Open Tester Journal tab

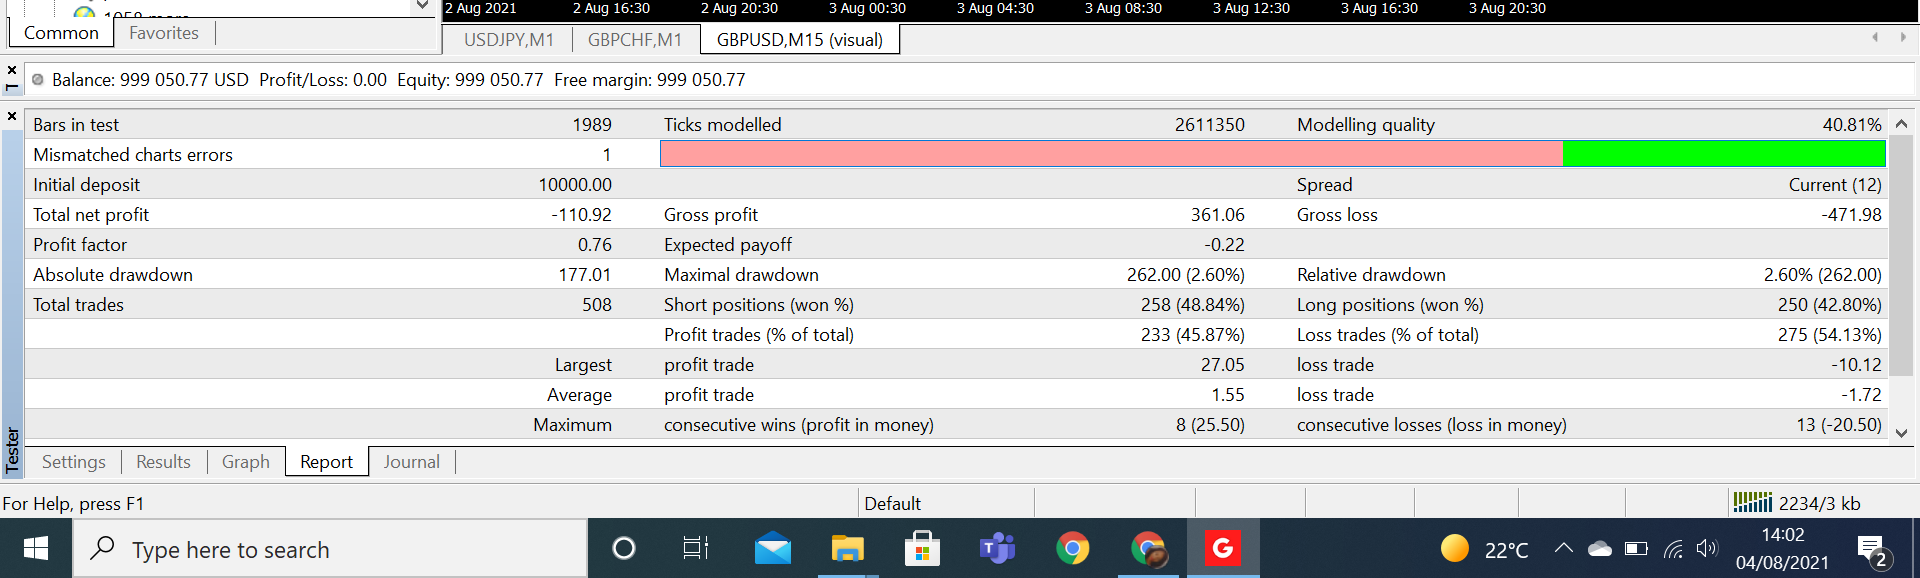pyautogui.click(x=411, y=462)
